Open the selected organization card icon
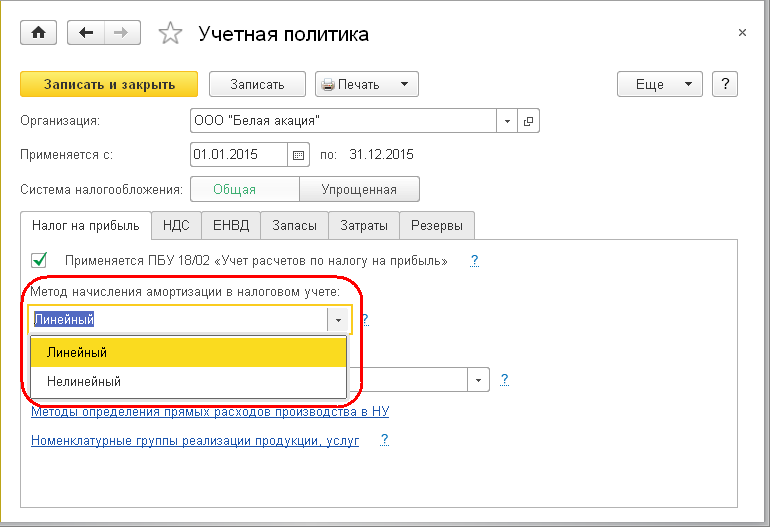Viewport: 770px width, 527px height. [x=528, y=120]
